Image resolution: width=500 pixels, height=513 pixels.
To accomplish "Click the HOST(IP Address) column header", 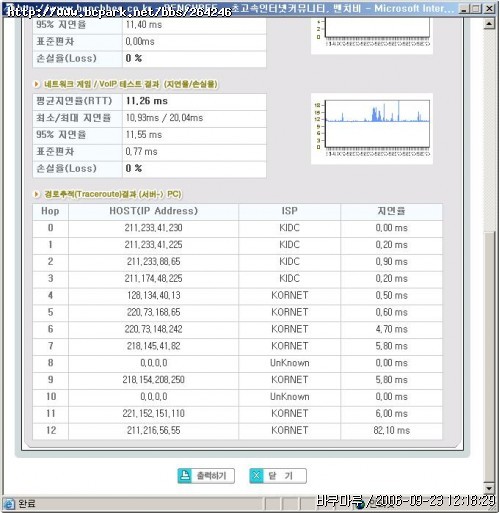I will tap(153, 211).
